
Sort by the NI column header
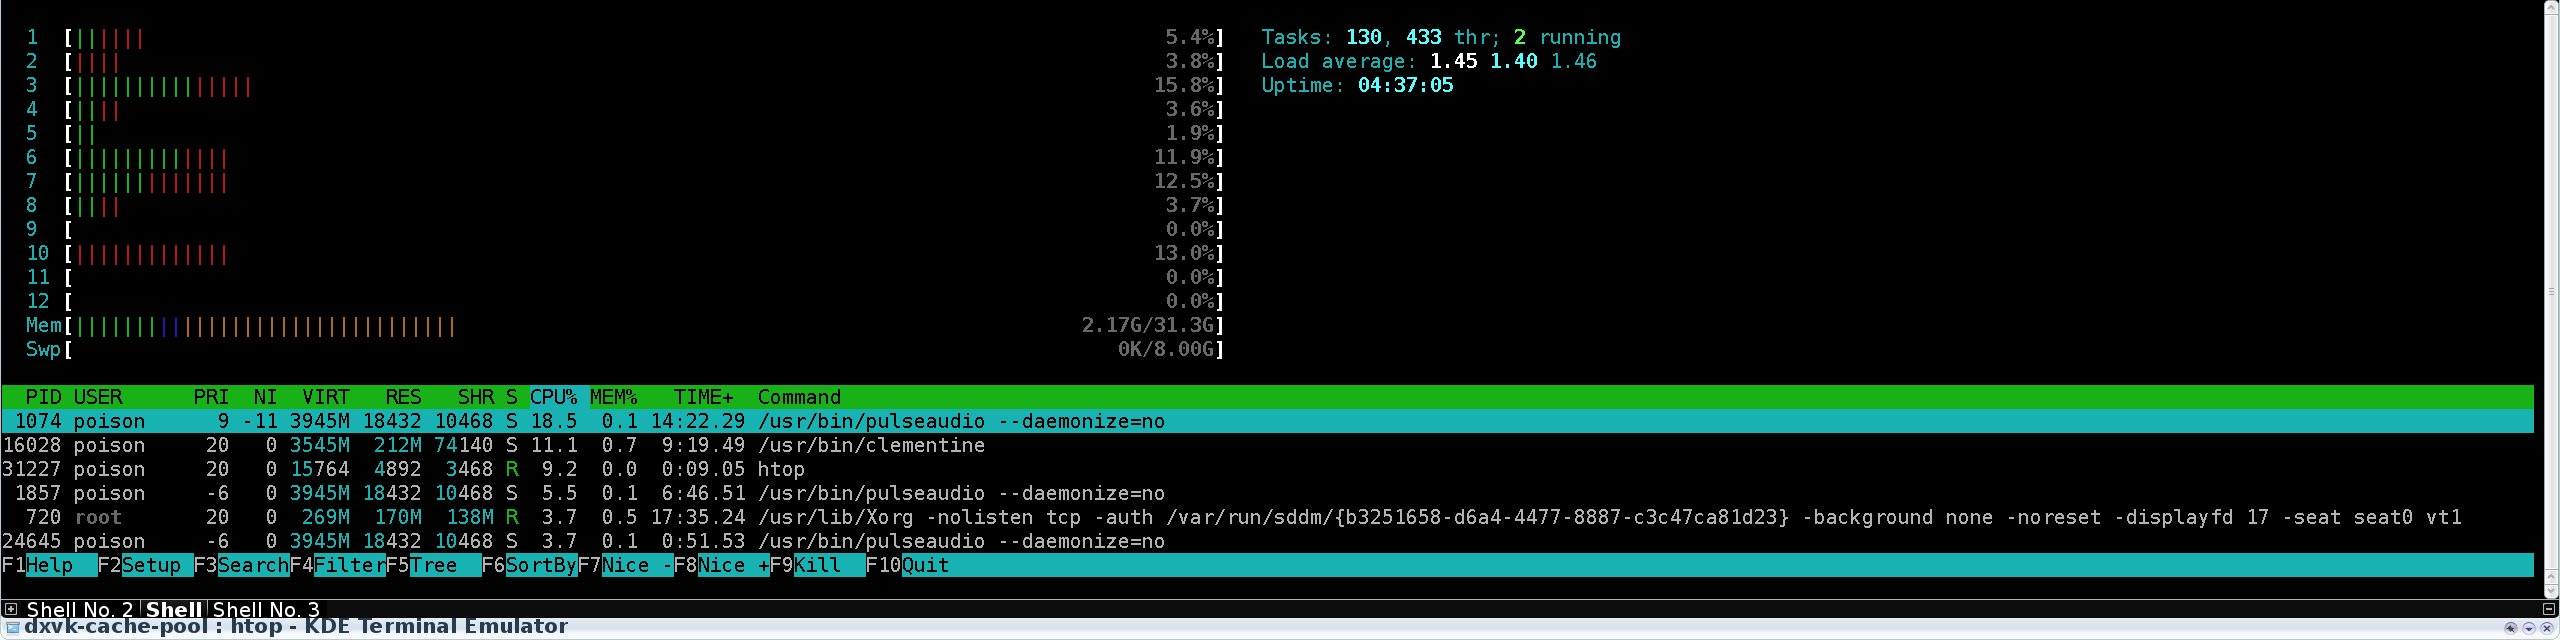[265, 397]
